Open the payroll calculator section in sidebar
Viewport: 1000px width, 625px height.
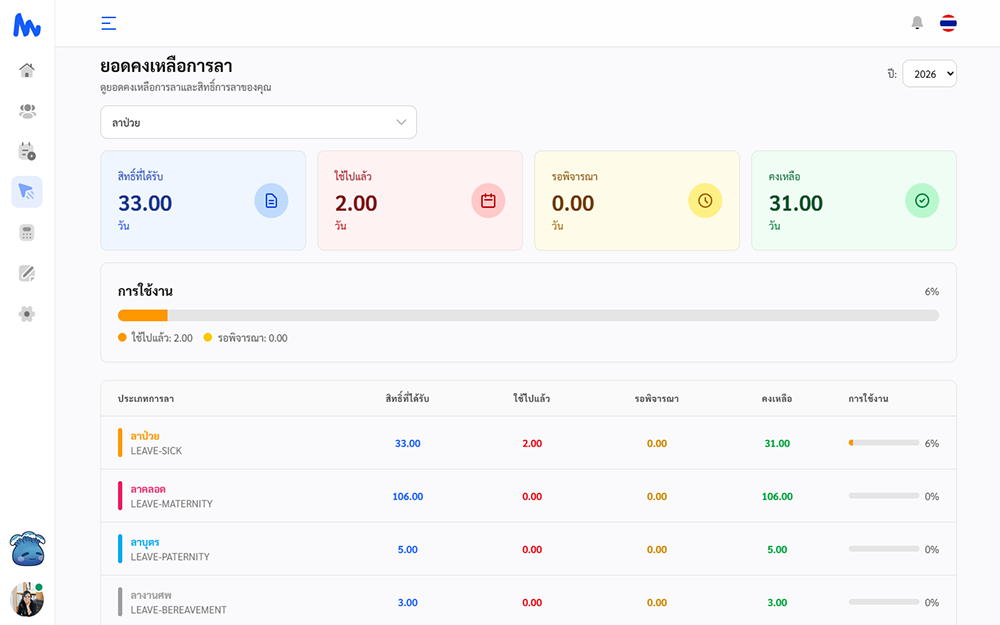point(27,231)
